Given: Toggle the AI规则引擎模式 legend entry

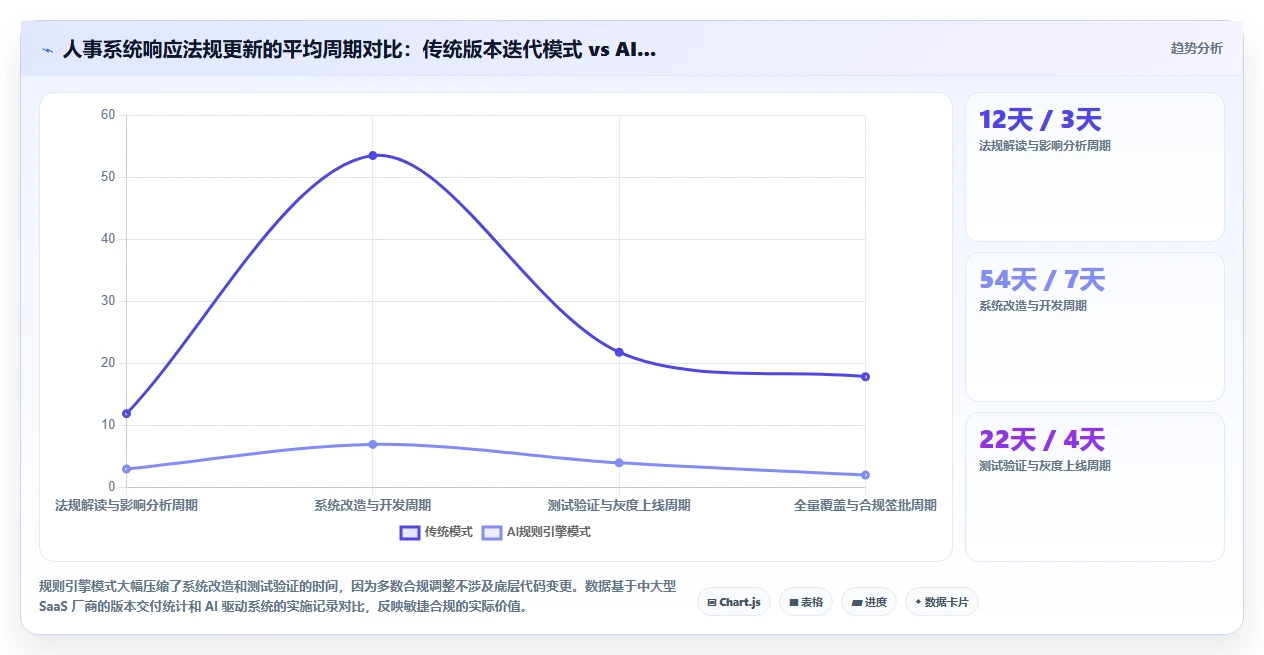Looking at the screenshot, I should pyautogui.click(x=536, y=532).
